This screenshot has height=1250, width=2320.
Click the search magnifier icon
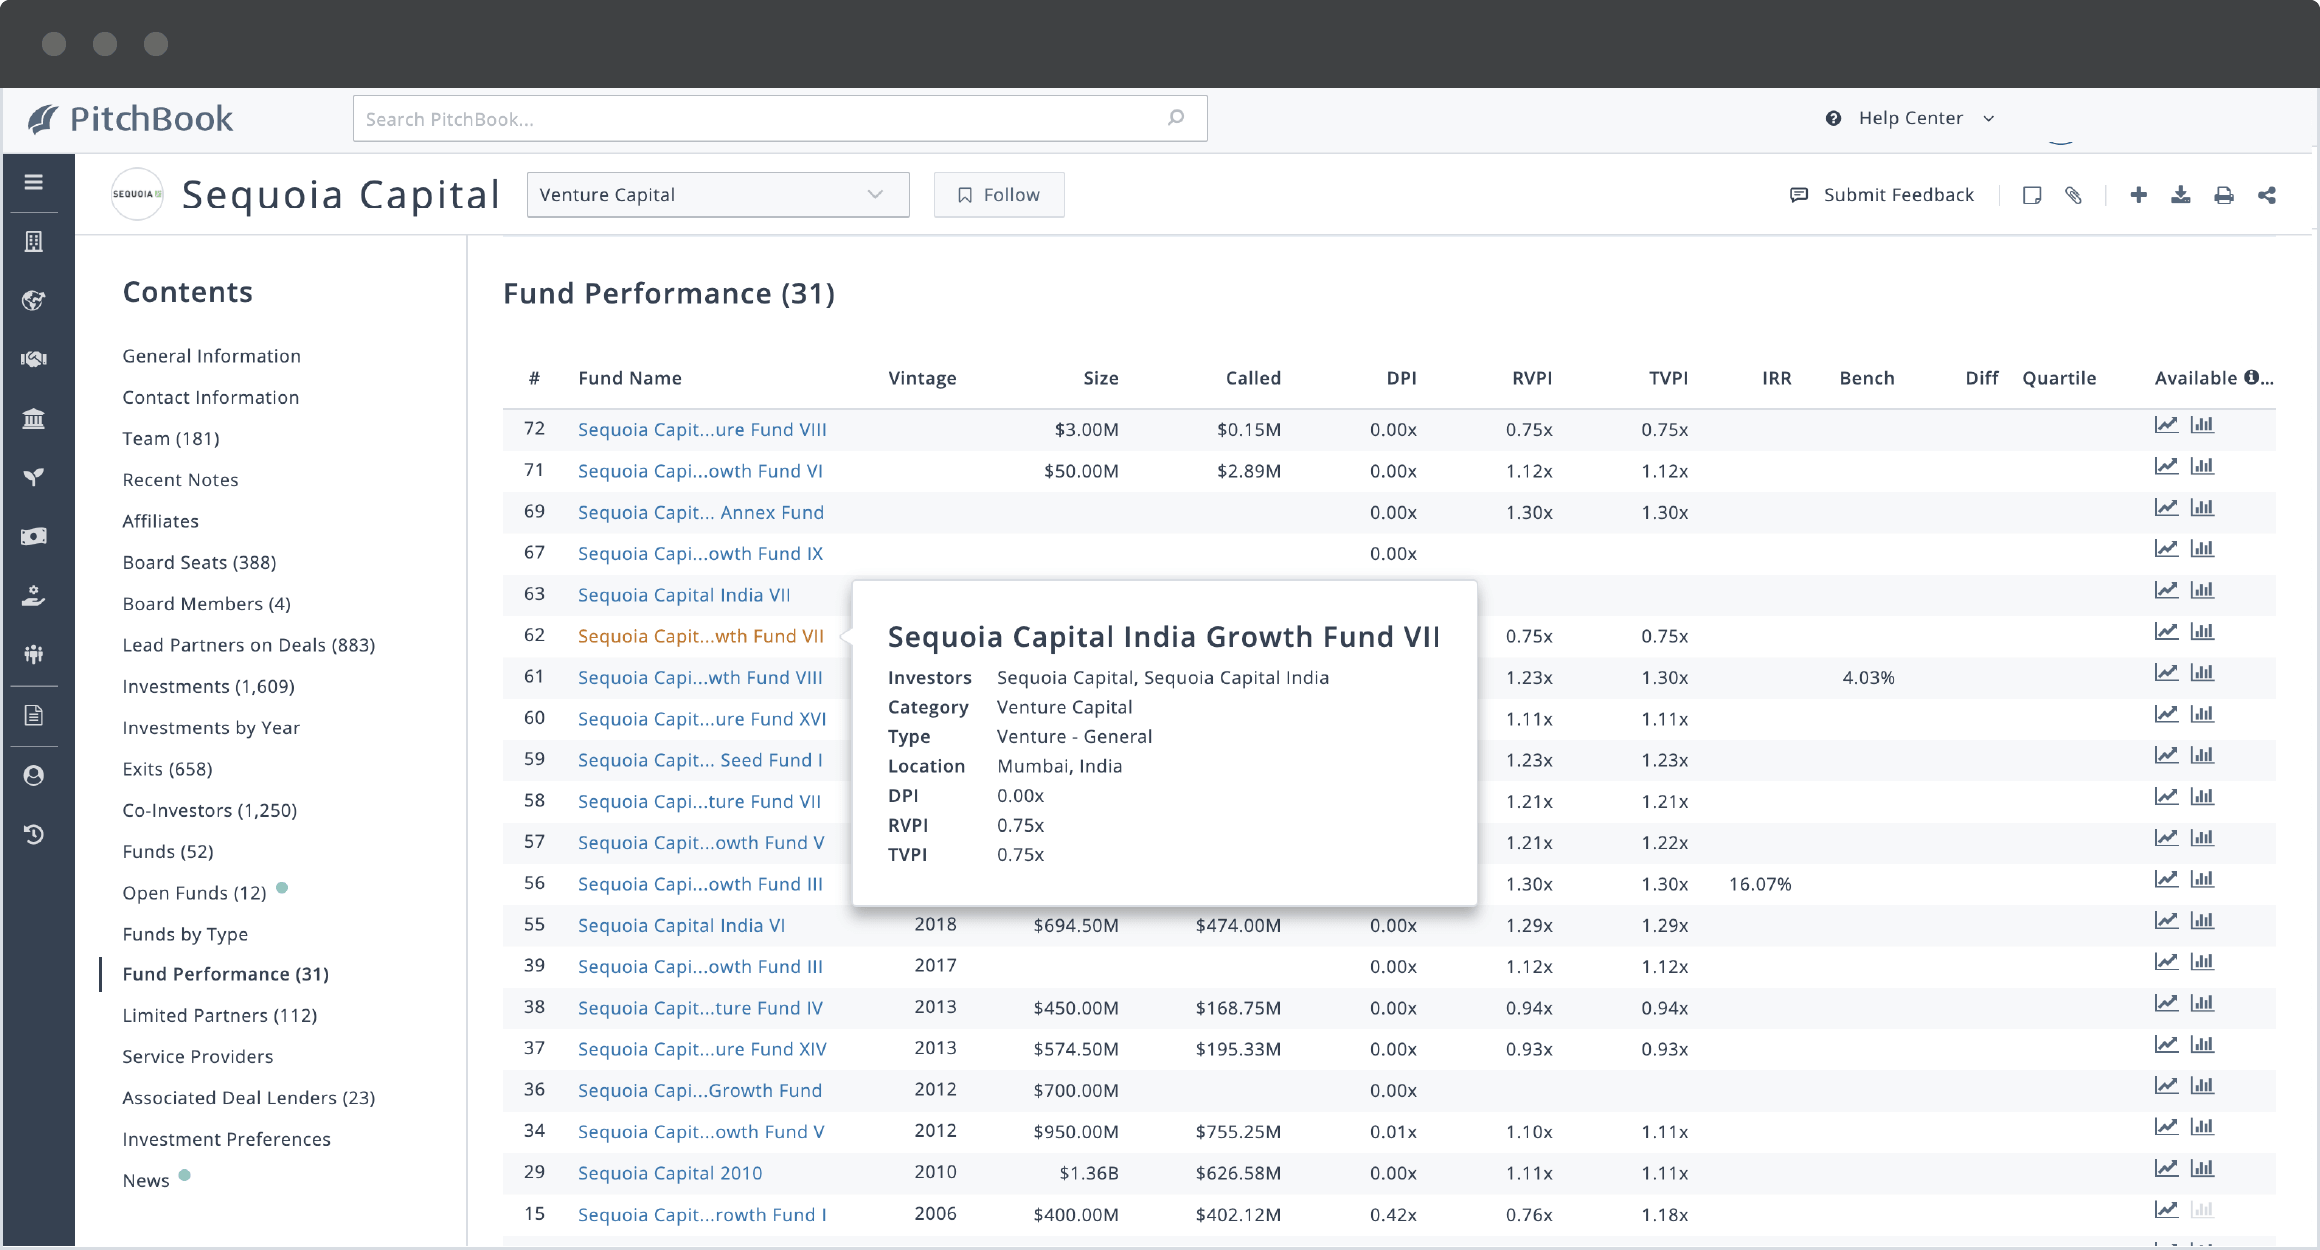point(1176,118)
